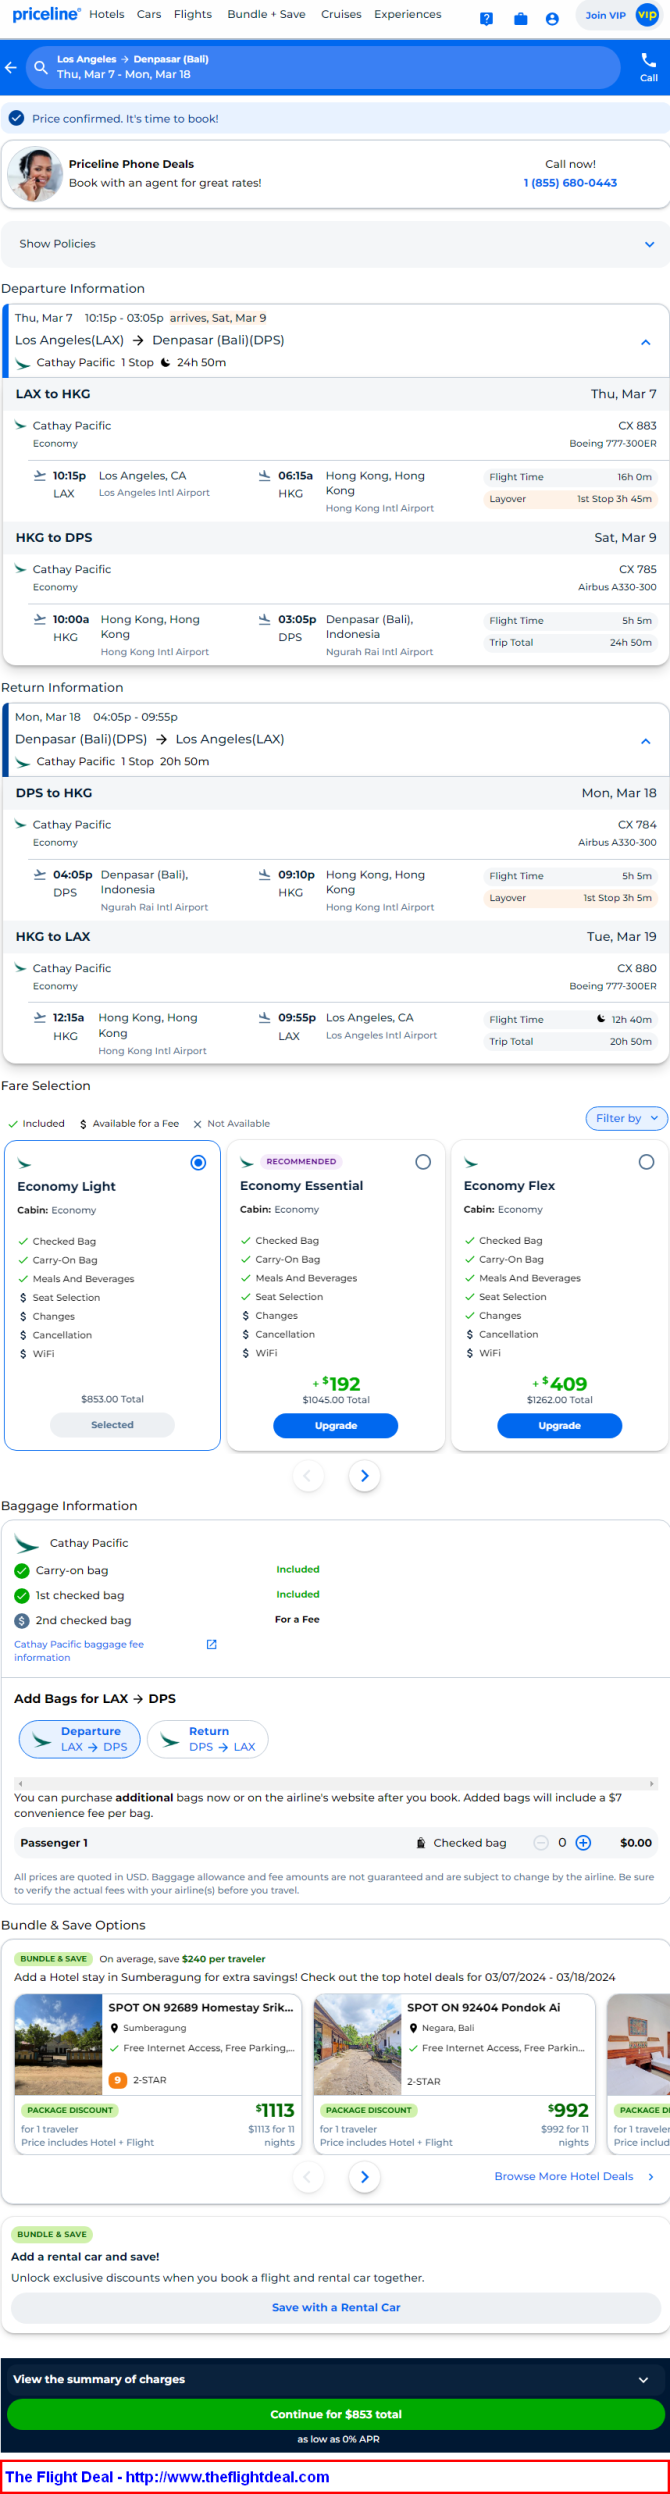Click the Selected button on Economy Light
The image size is (670, 2494).
[112, 1425]
